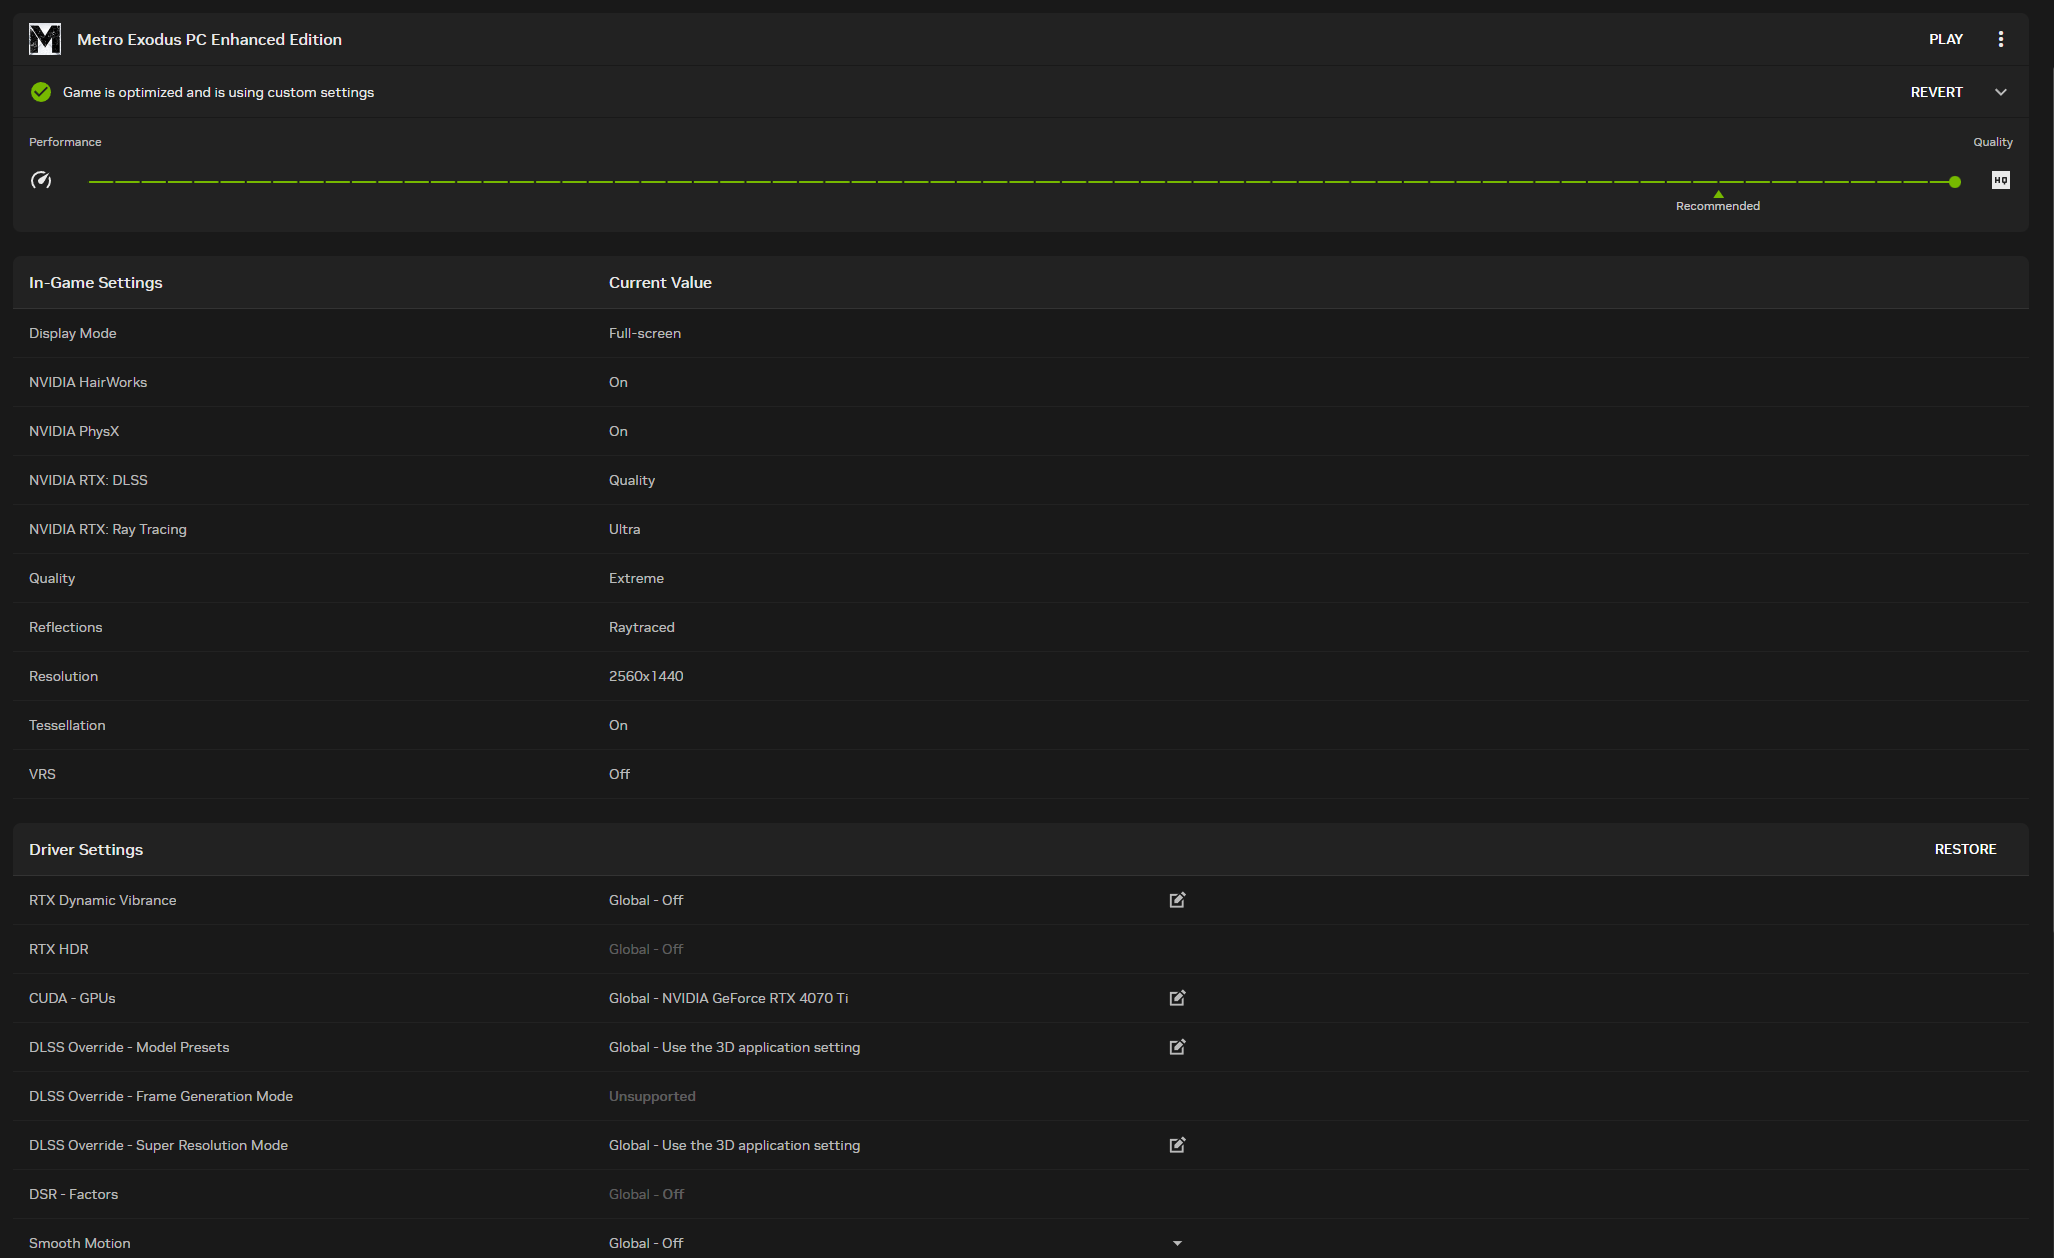
Task: Click the middle of the optimization slider track
Action: [1020, 182]
